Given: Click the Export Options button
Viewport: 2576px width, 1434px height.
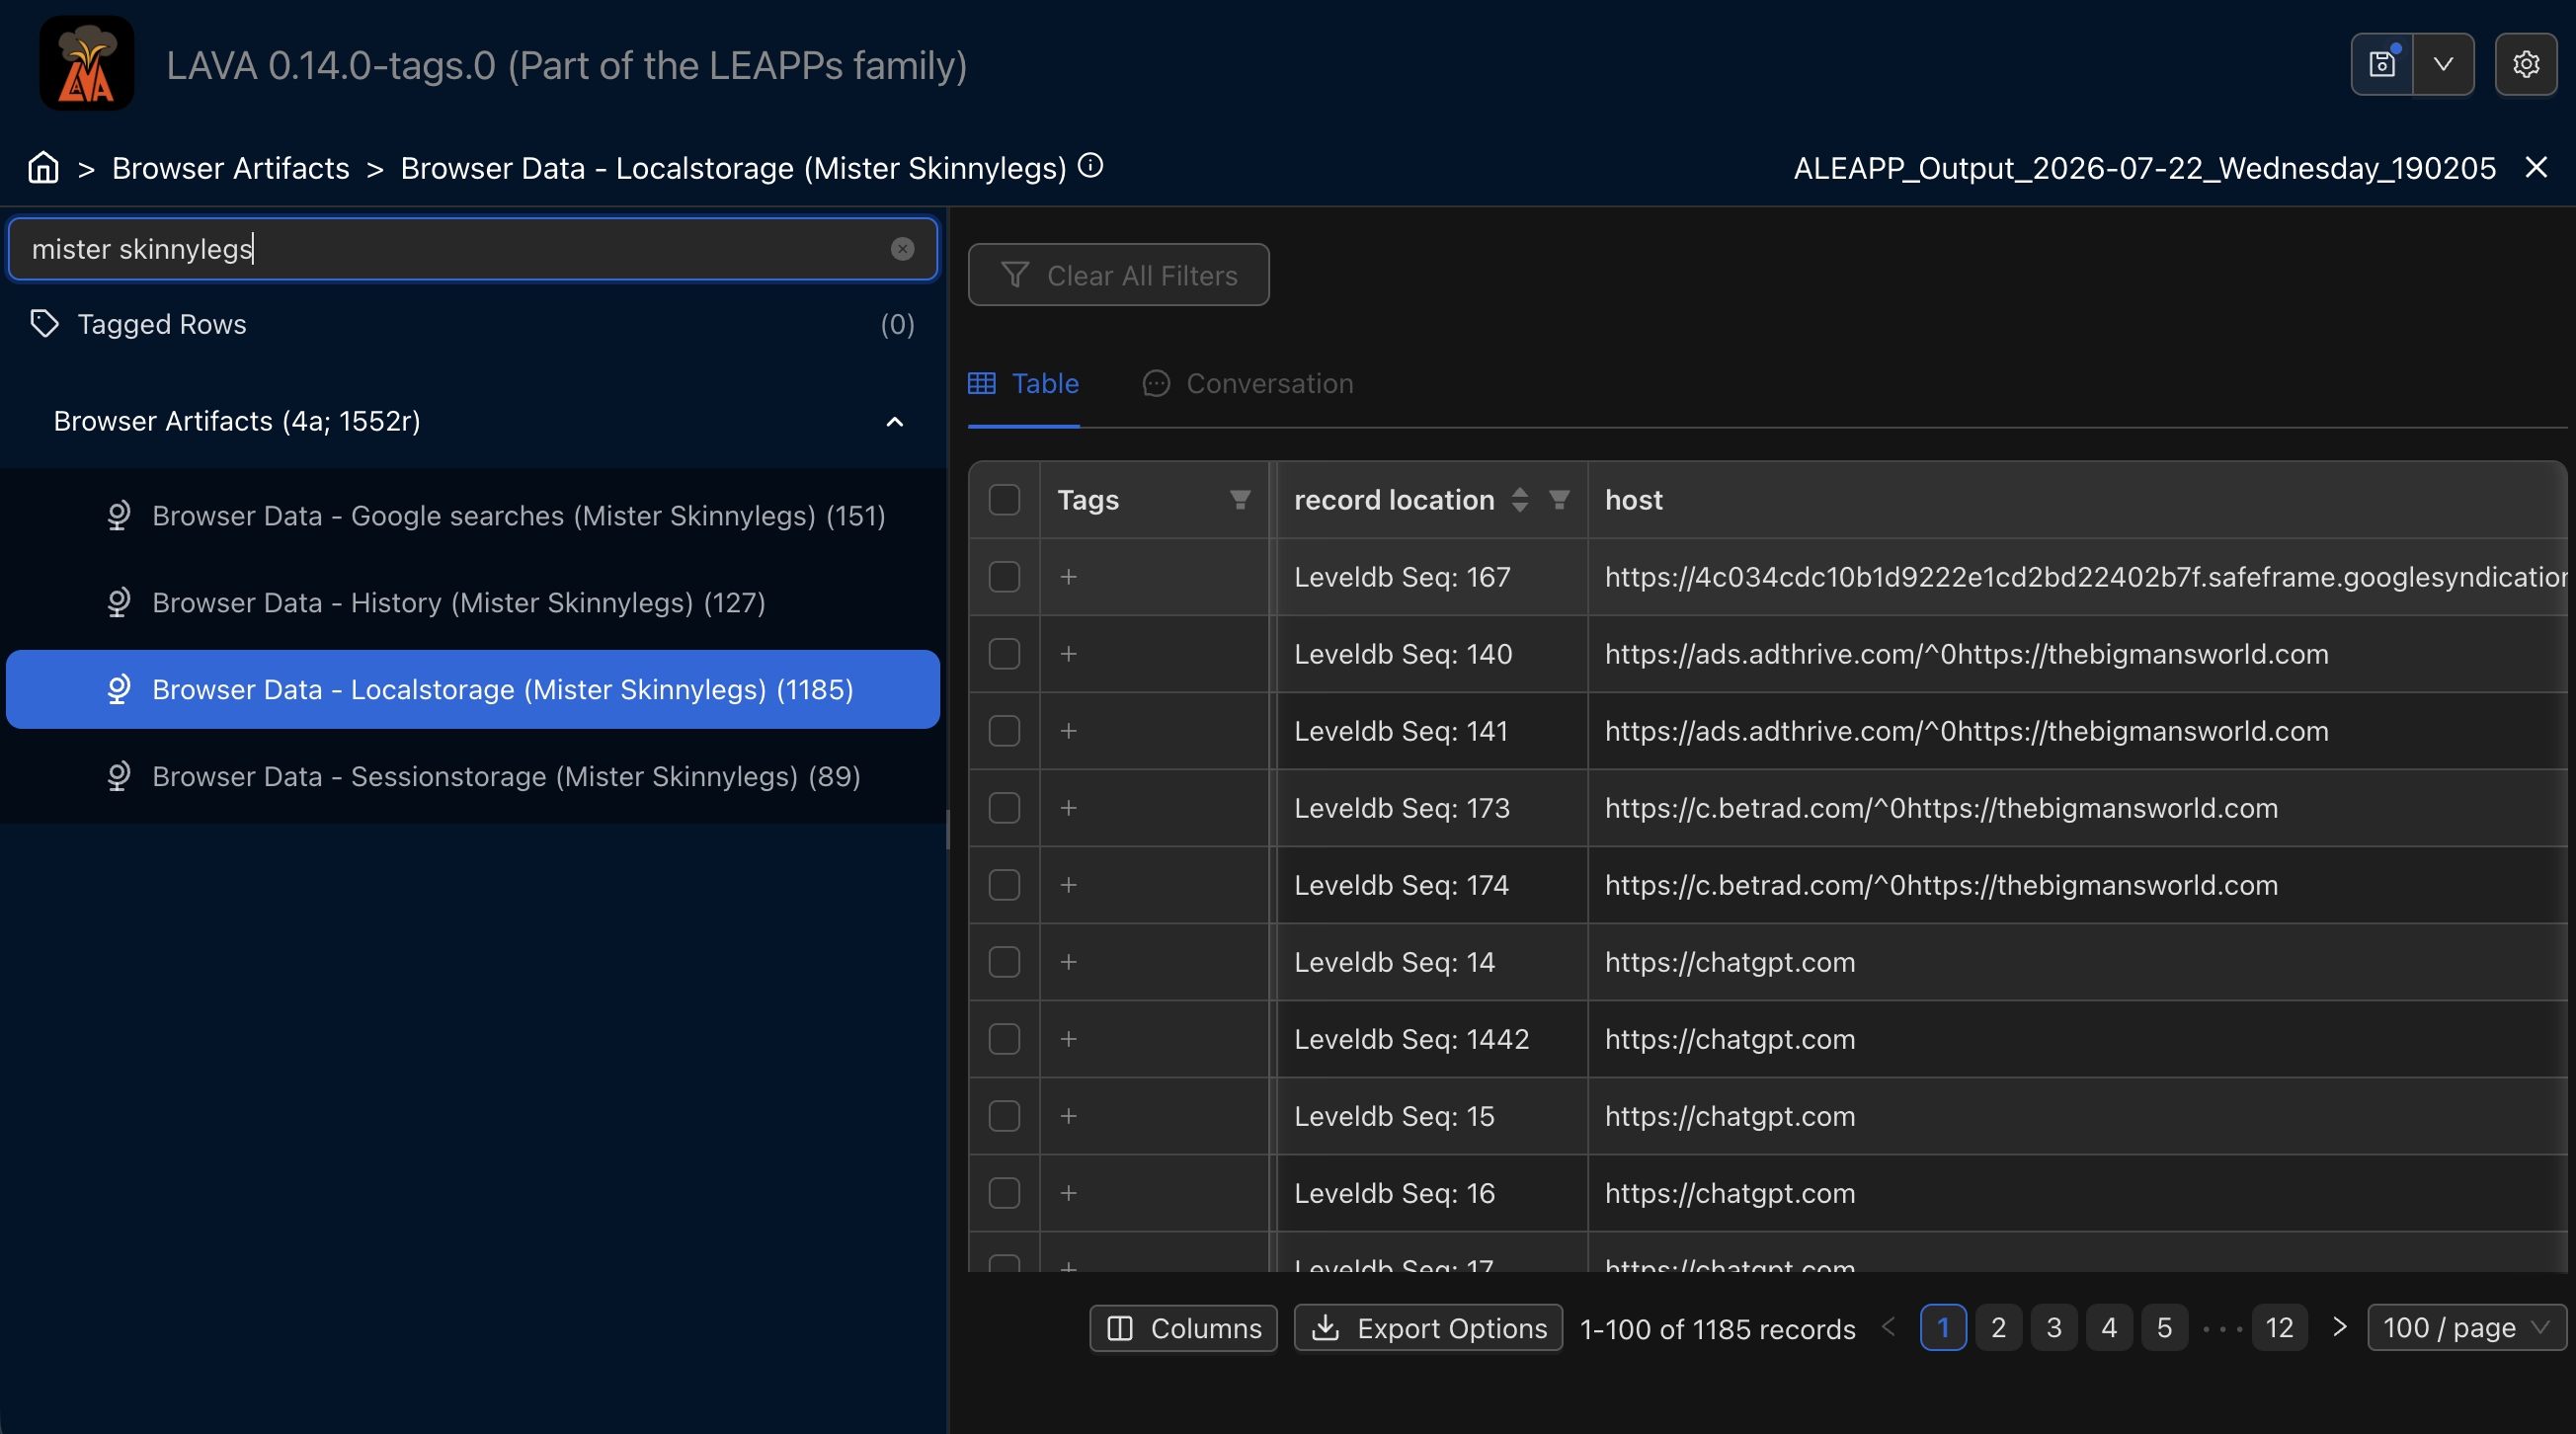Looking at the screenshot, I should point(1428,1328).
